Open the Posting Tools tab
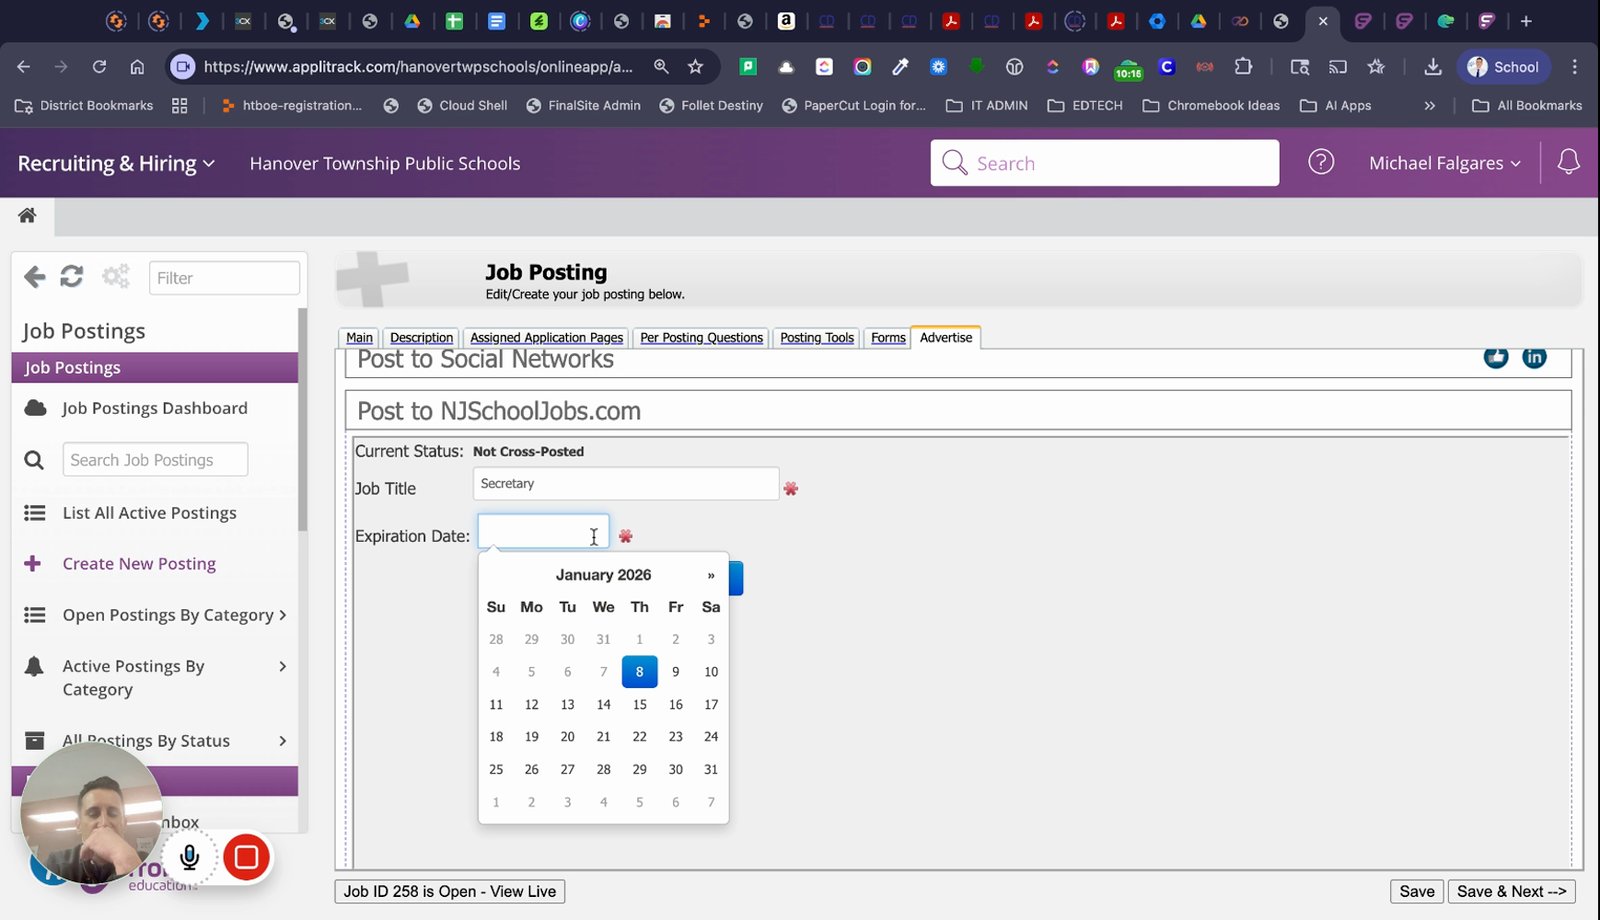Viewport: 1600px width, 920px height. pos(817,338)
